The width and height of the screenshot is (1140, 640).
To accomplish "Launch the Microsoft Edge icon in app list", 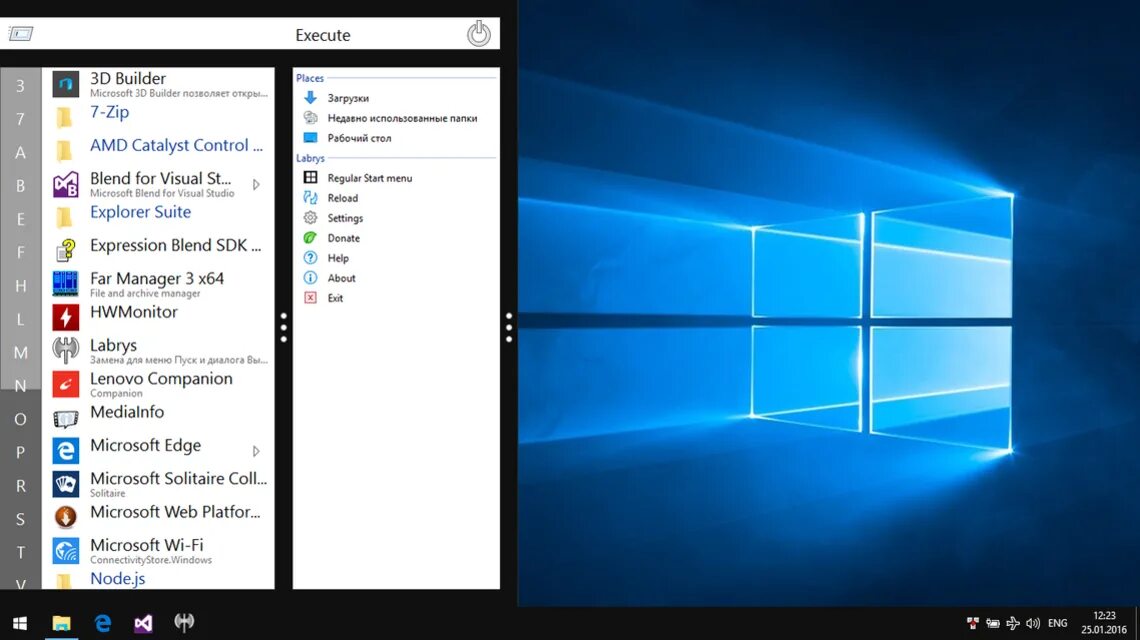I will point(65,451).
